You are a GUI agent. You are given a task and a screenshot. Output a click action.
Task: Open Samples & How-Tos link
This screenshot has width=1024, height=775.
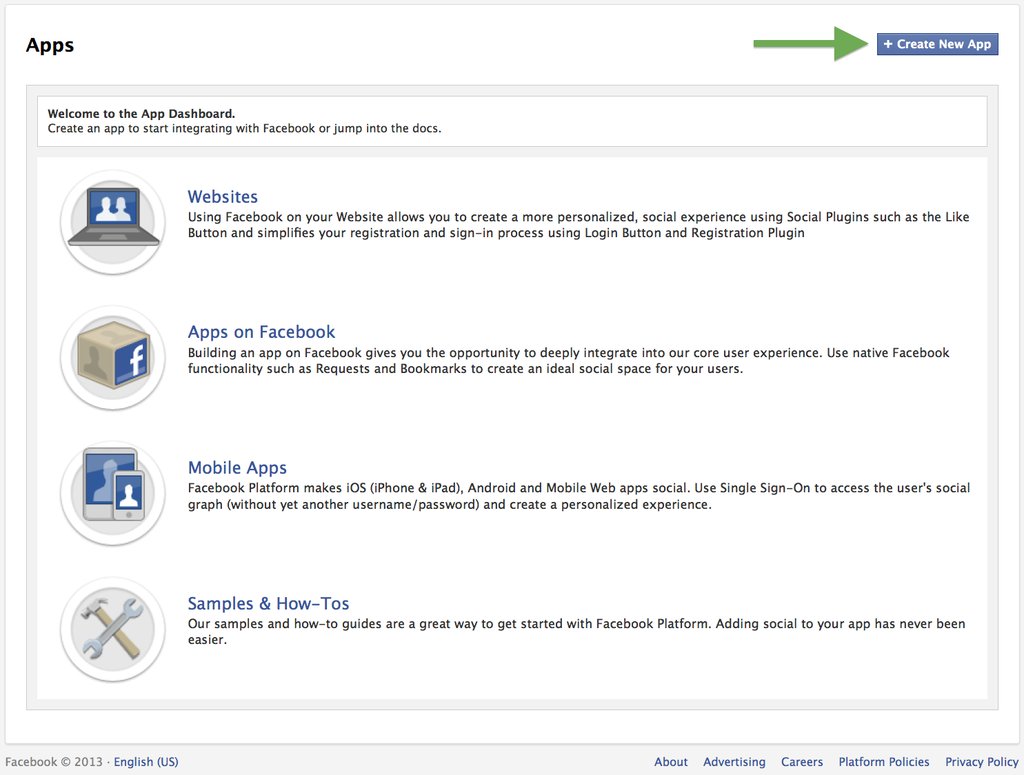(x=268, y=603)
